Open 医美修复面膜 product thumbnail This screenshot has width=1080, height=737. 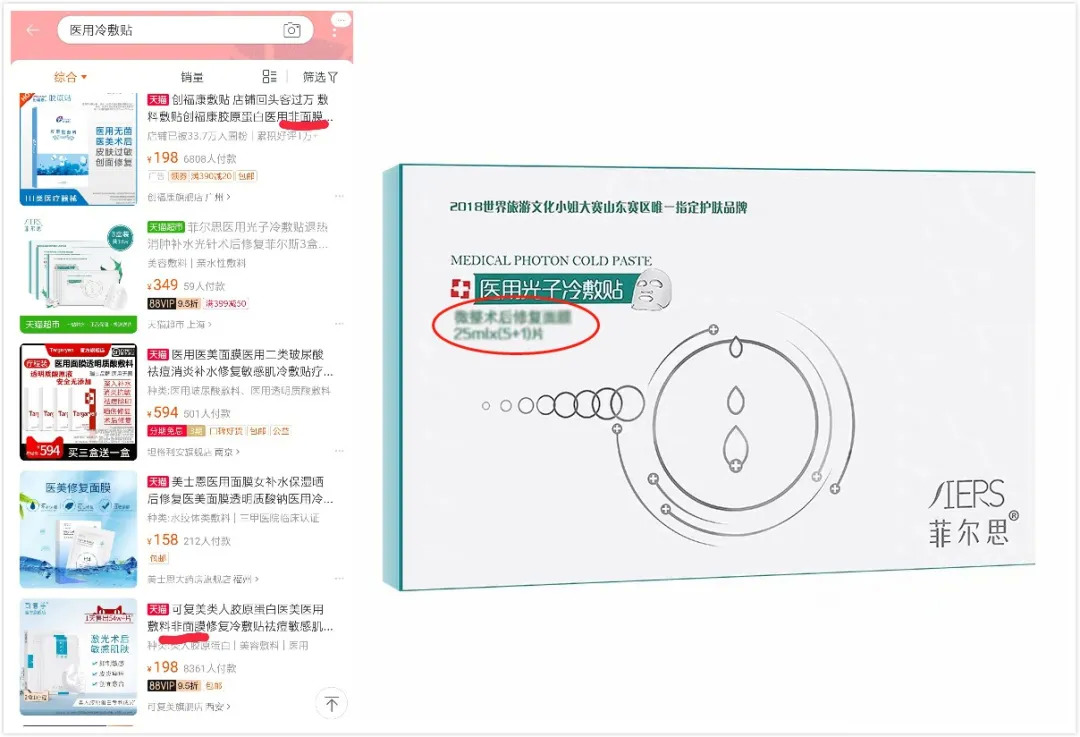(x=79, y=529)
